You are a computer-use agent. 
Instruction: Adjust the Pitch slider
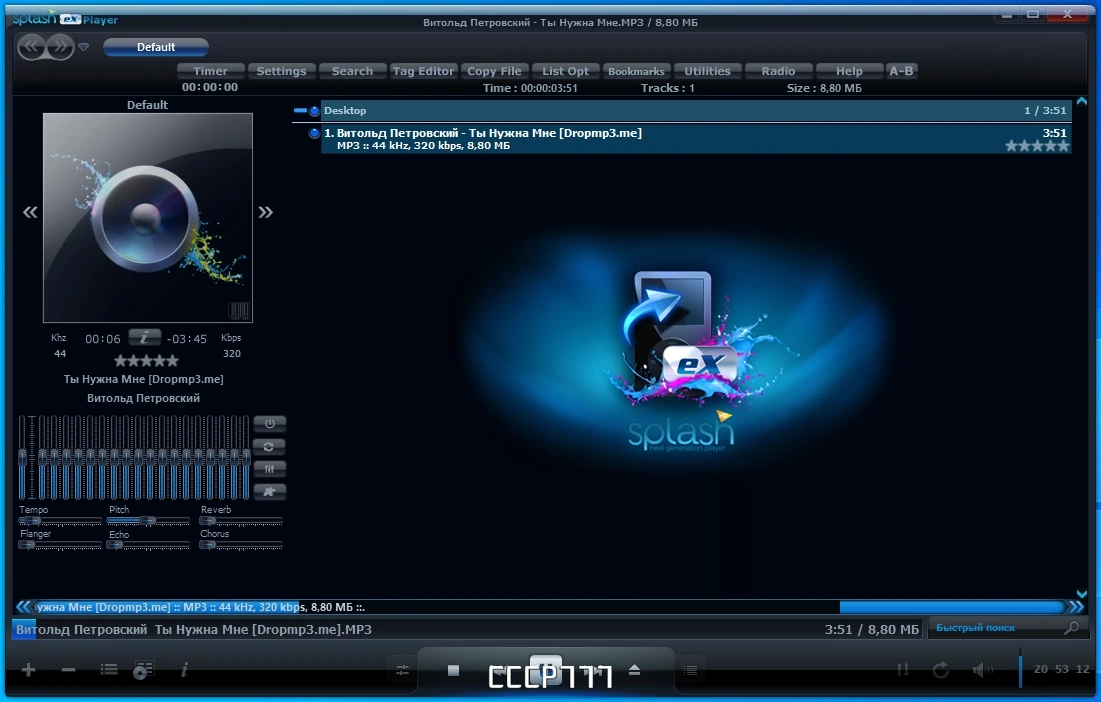[148, 521]
